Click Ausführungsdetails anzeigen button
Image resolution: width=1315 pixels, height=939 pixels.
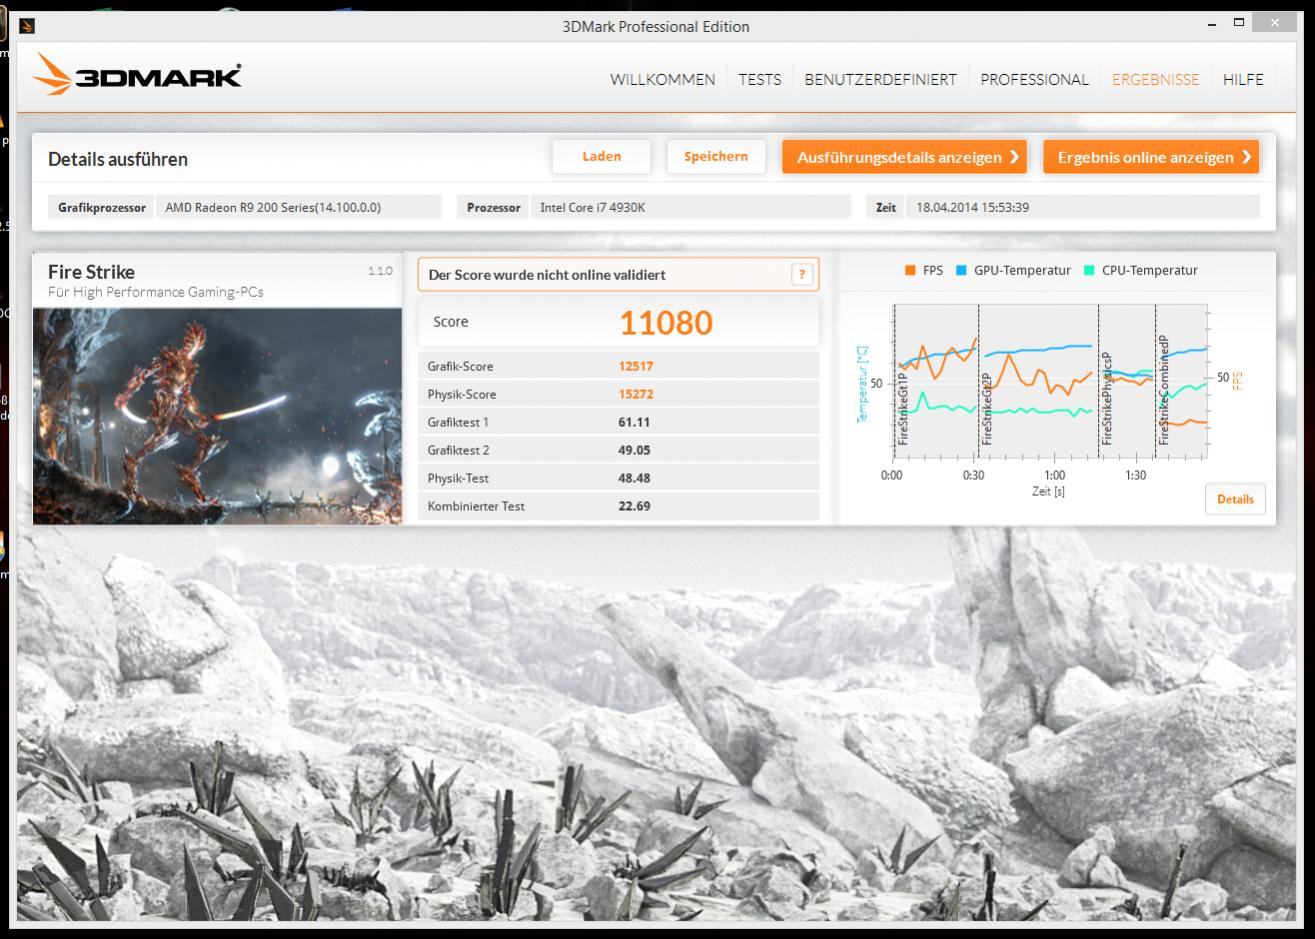[904, 157]
